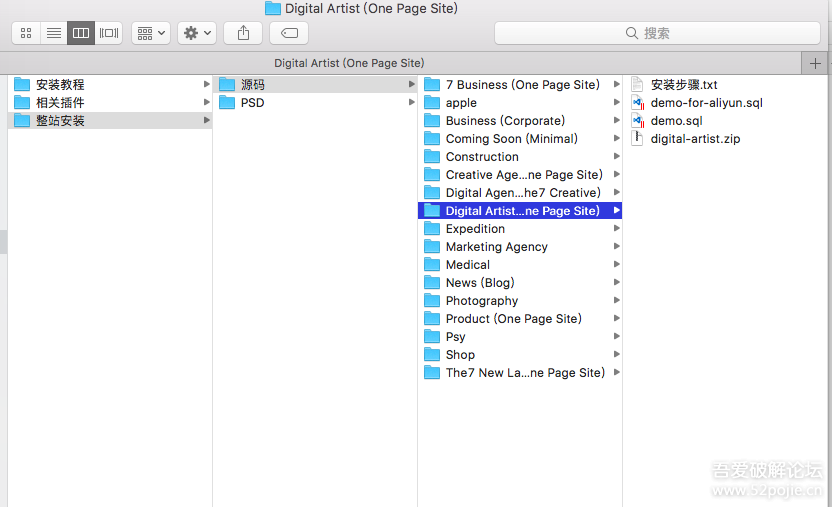
Task: Click the Share toolbar button
Action: 243,33
